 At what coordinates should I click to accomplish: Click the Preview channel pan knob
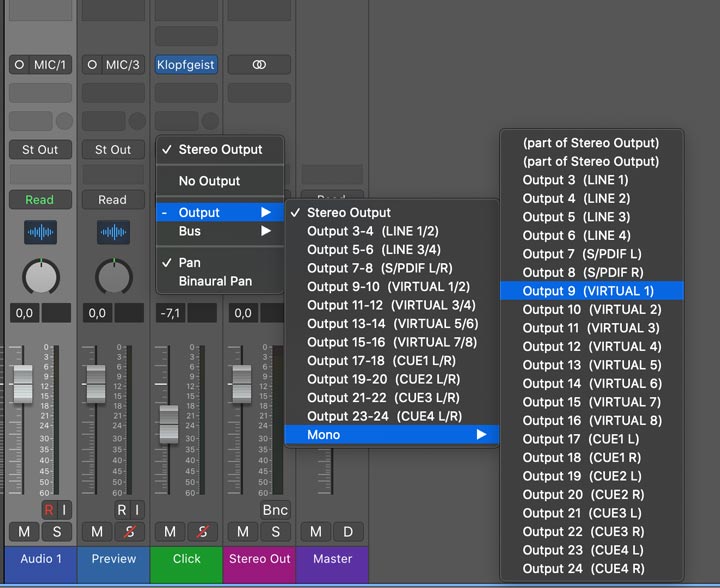pos(114,277)
